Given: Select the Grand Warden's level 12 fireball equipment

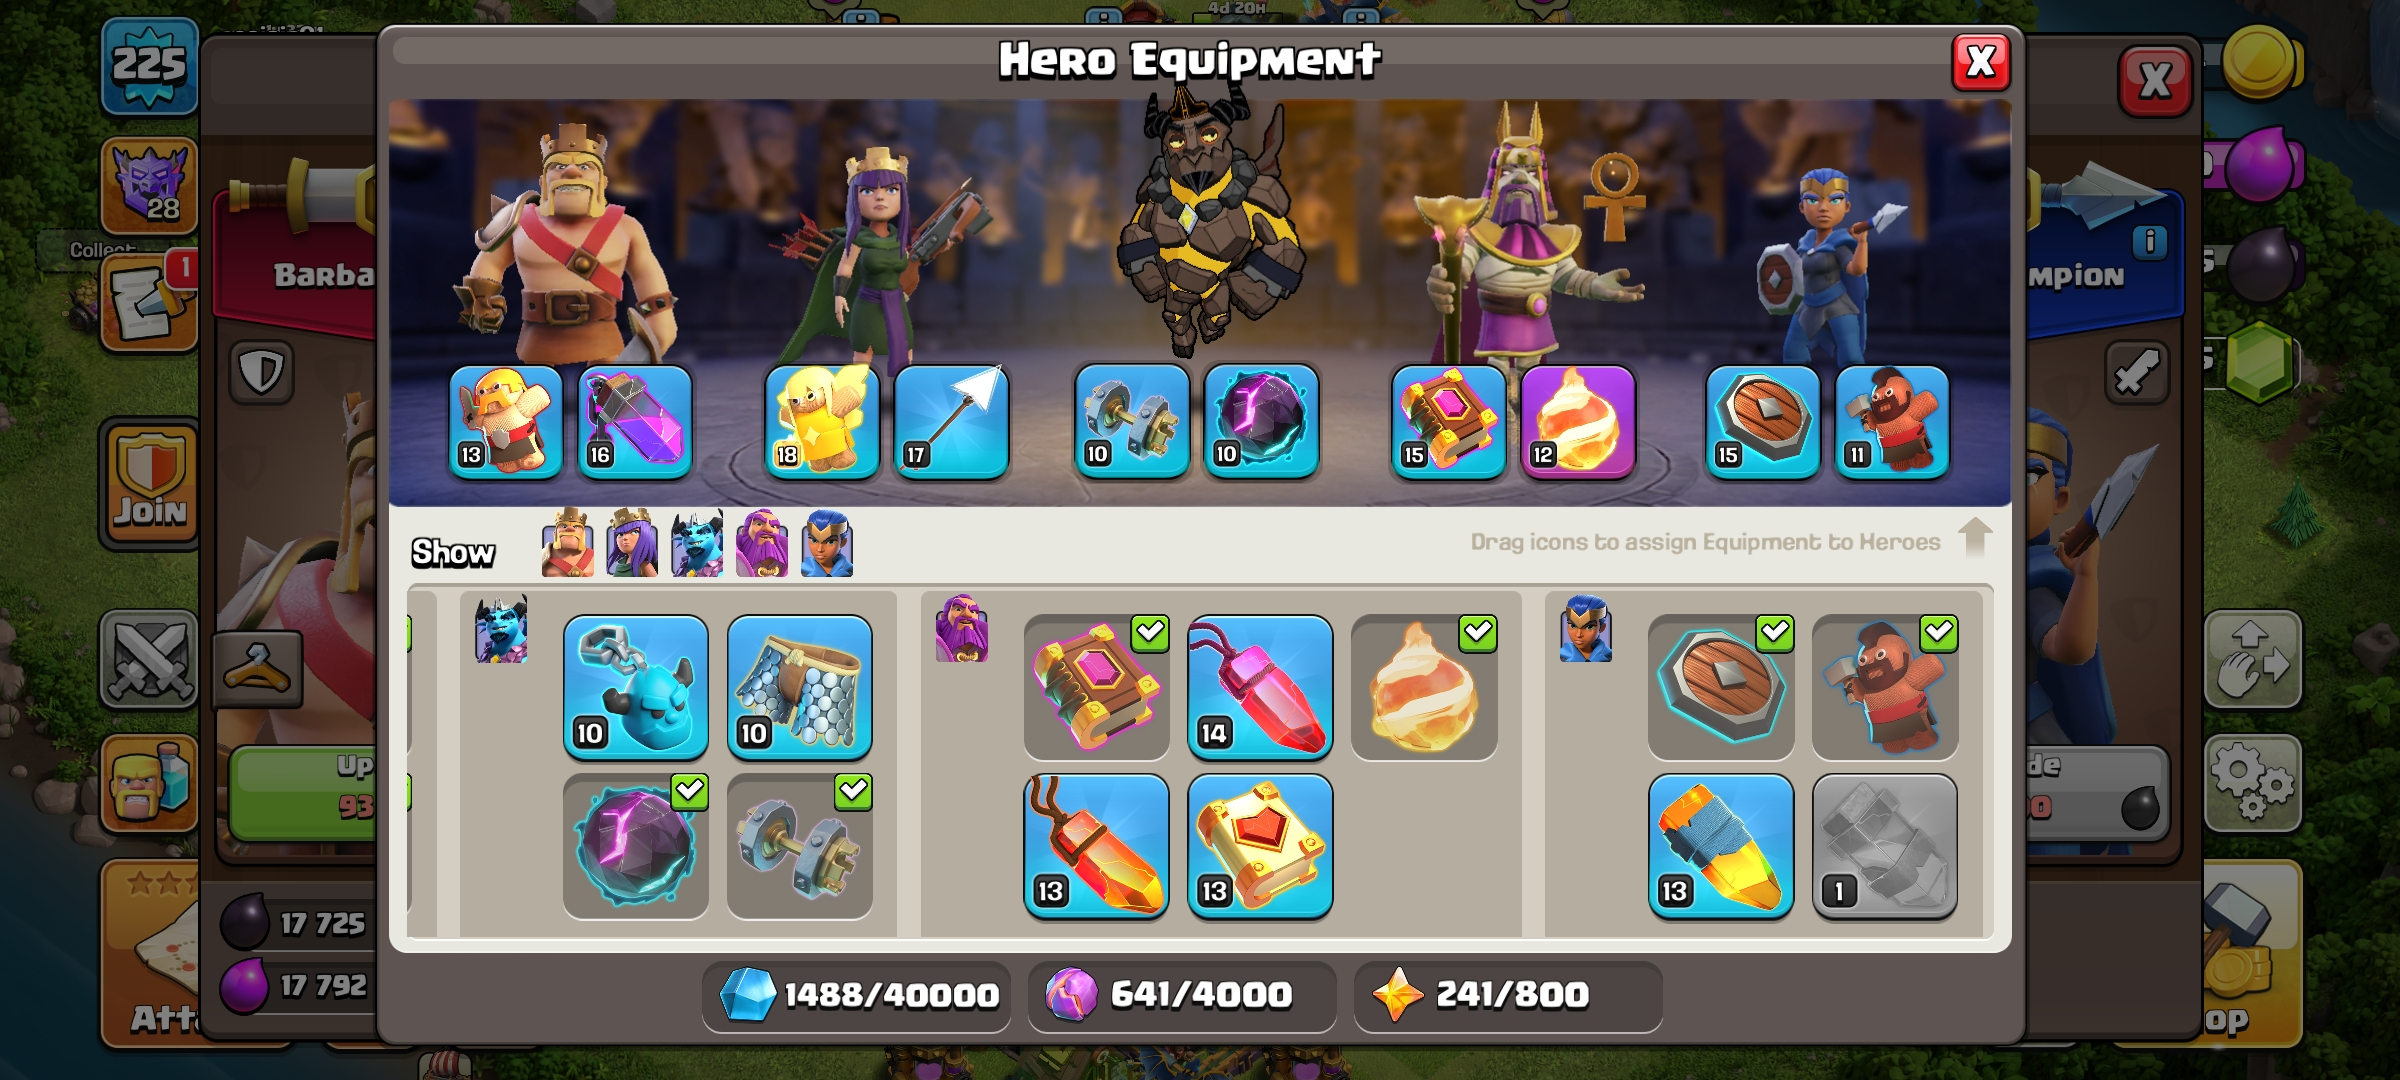Looking at the screenshot, I should click(x=1578, y=421).
